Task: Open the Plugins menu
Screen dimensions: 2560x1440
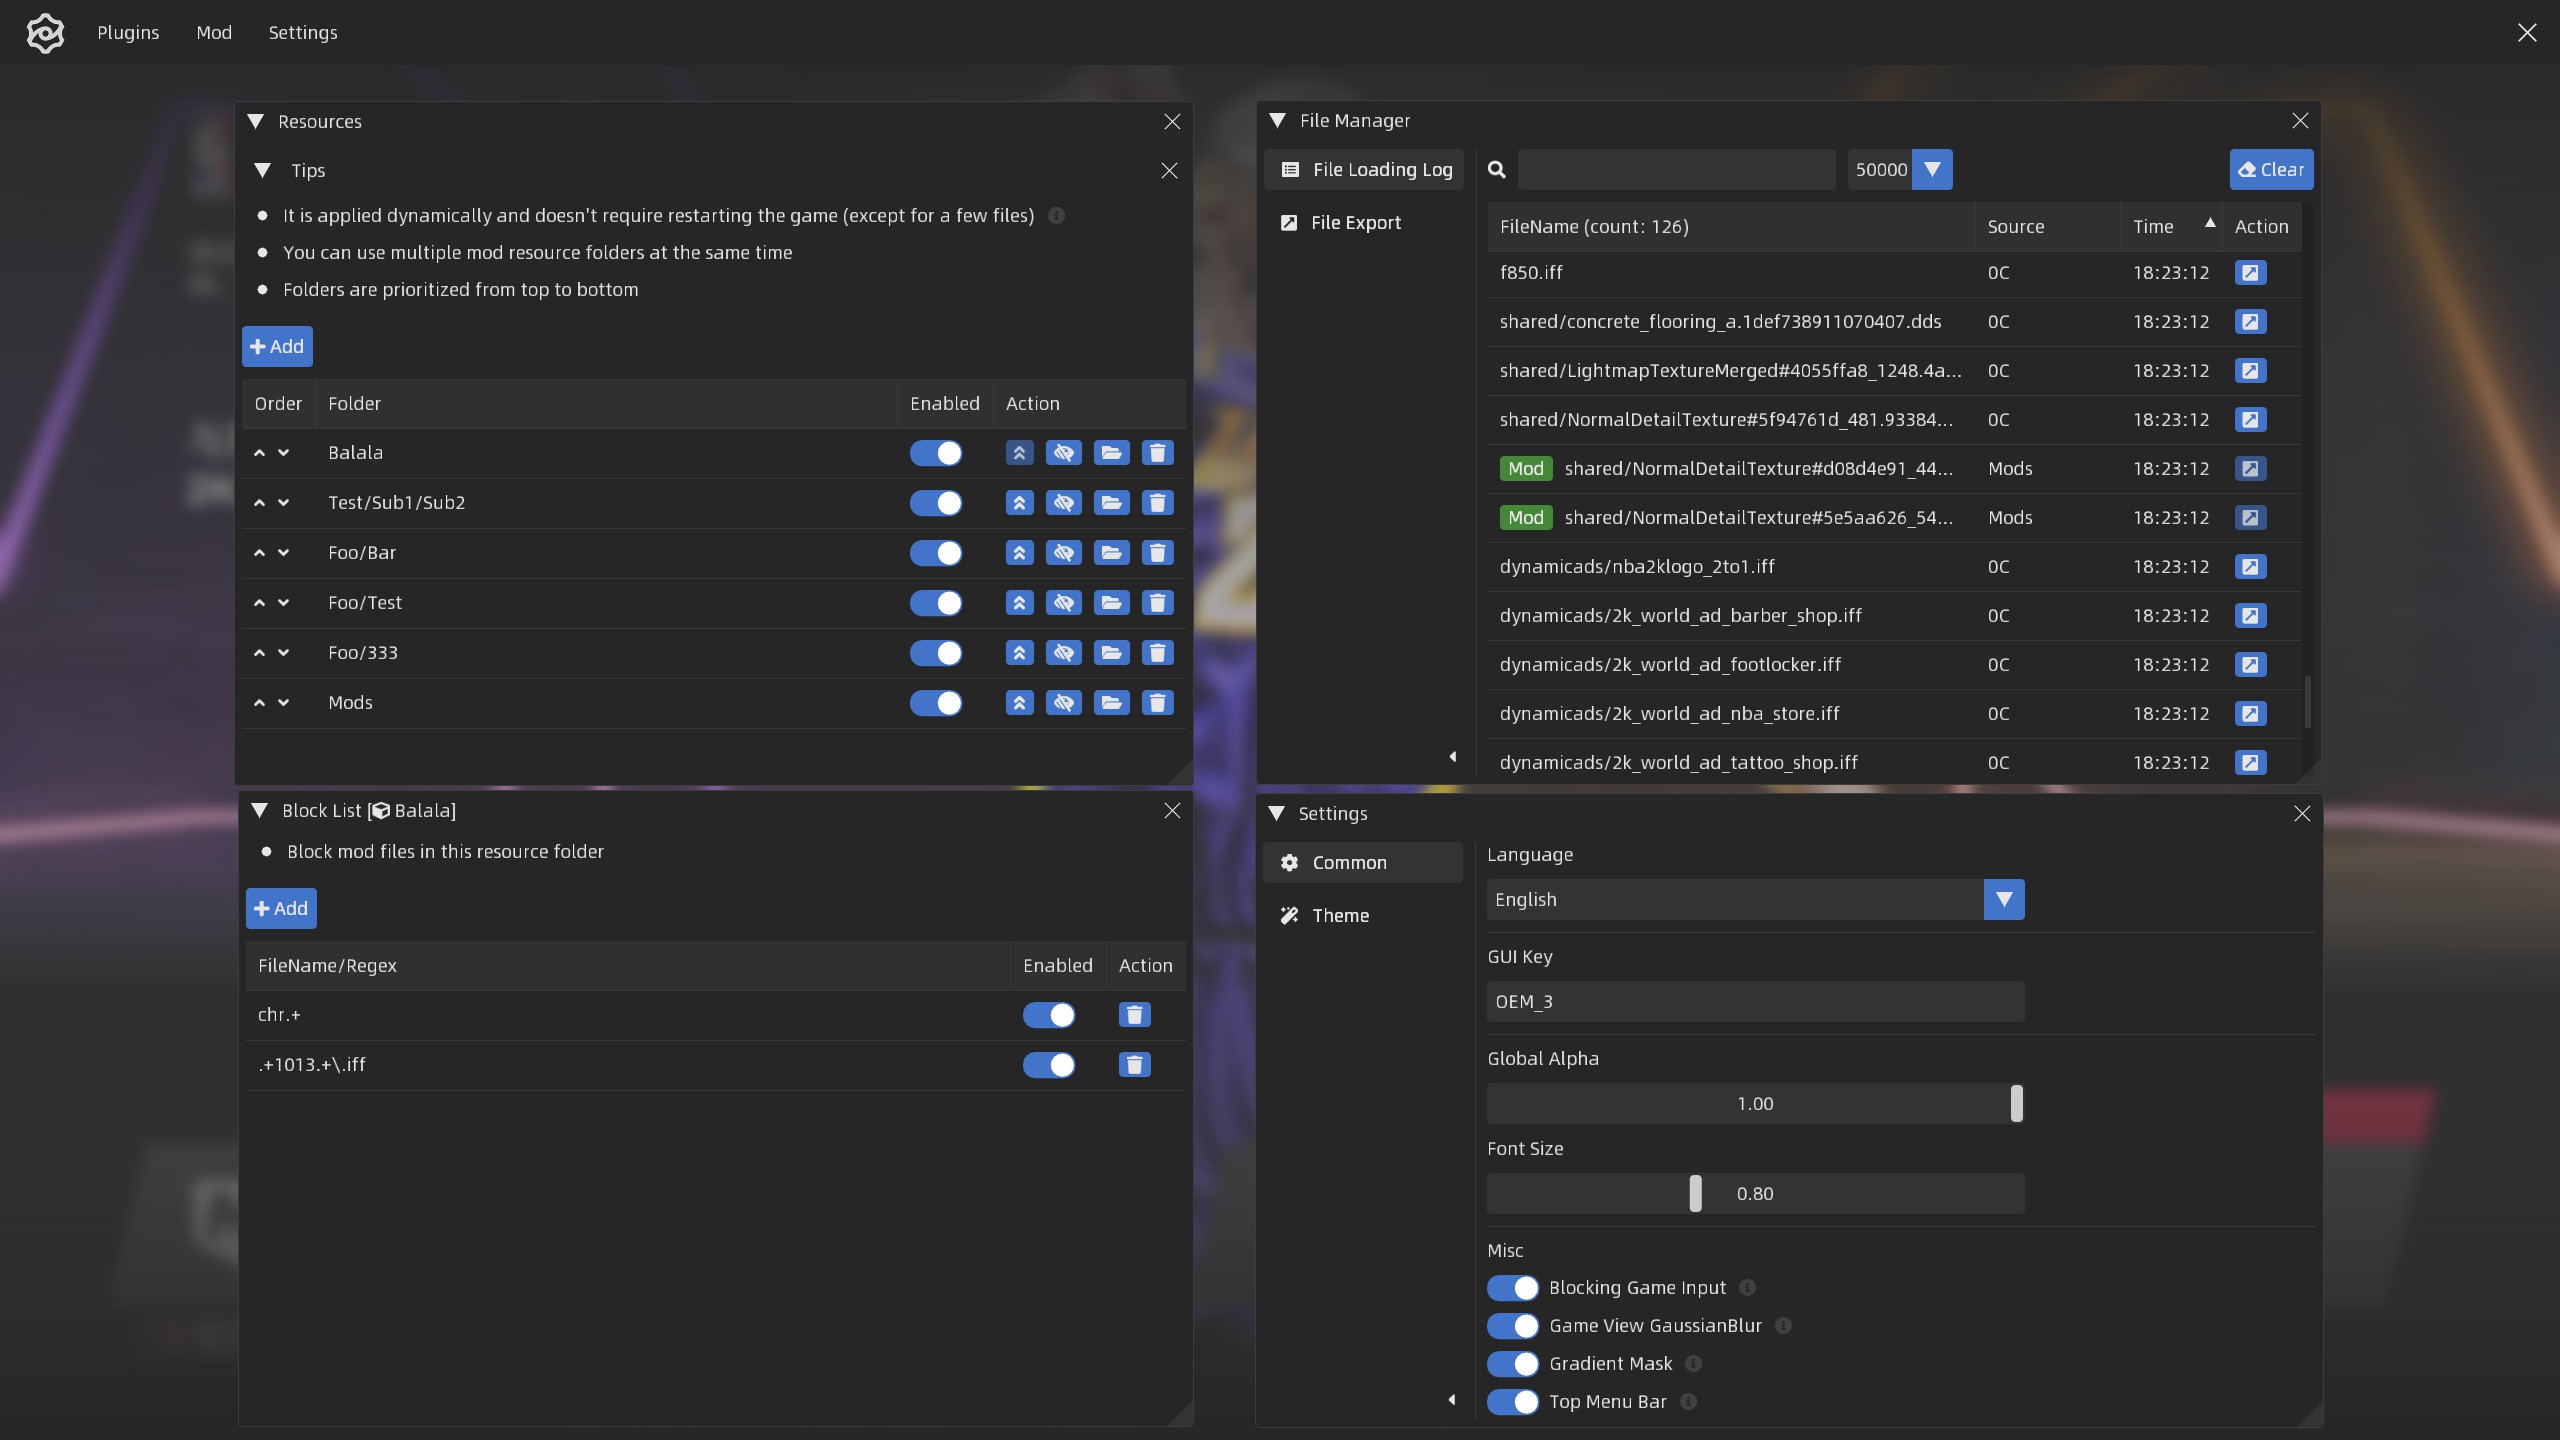Action: tap(128, 33)
